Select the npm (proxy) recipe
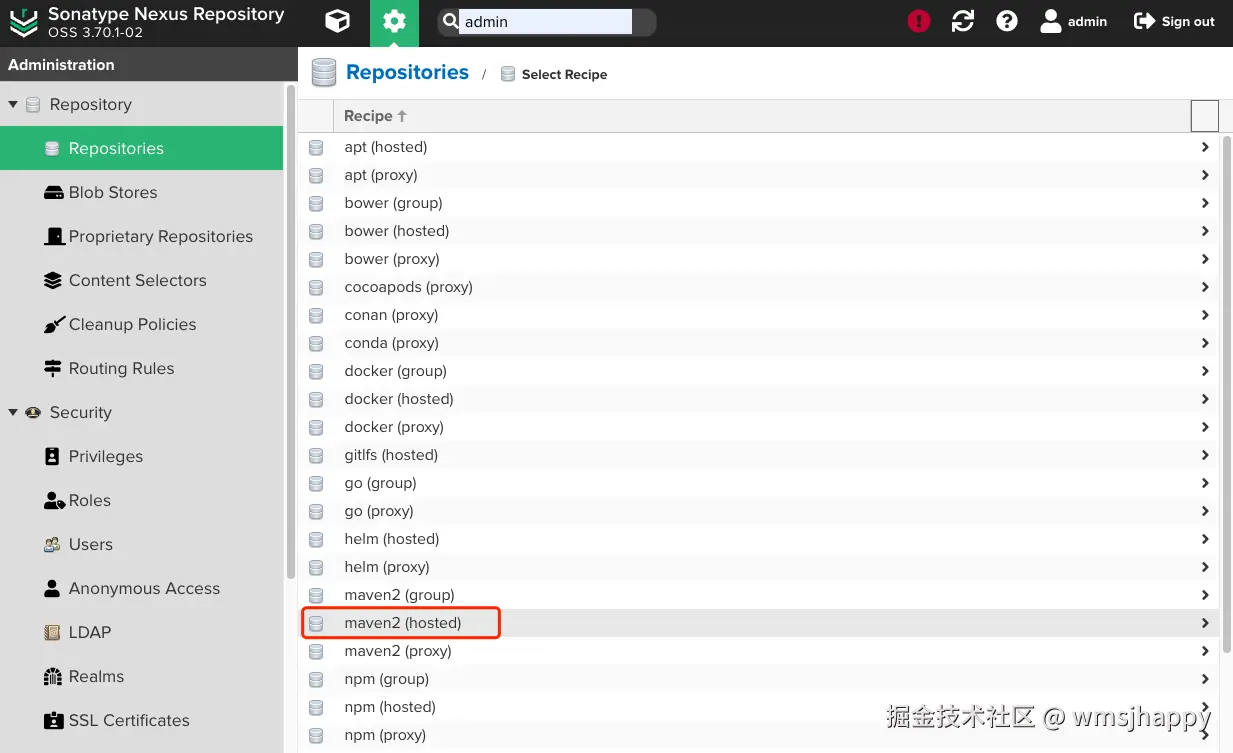 [759, 735]
